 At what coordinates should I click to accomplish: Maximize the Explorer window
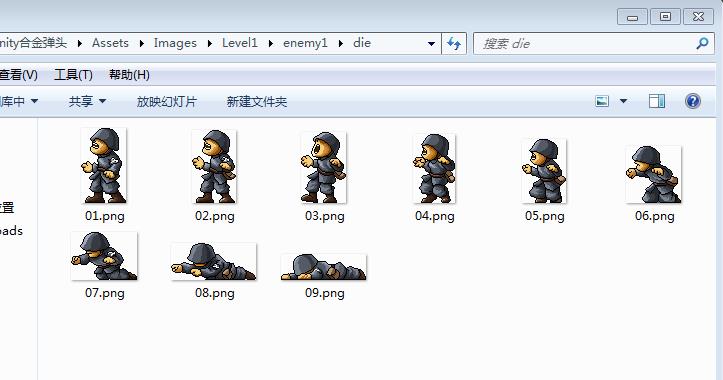pos(665,17)
